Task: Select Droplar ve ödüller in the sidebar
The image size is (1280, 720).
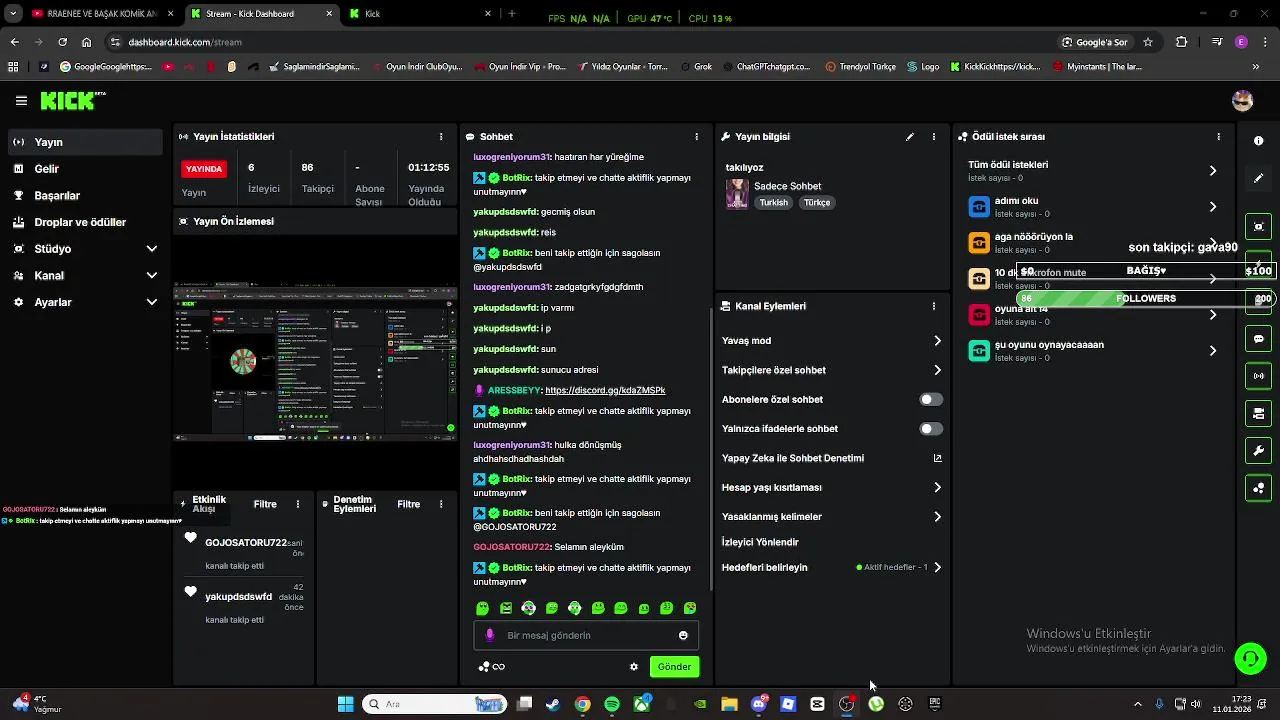Action: [x=86, y=222]
